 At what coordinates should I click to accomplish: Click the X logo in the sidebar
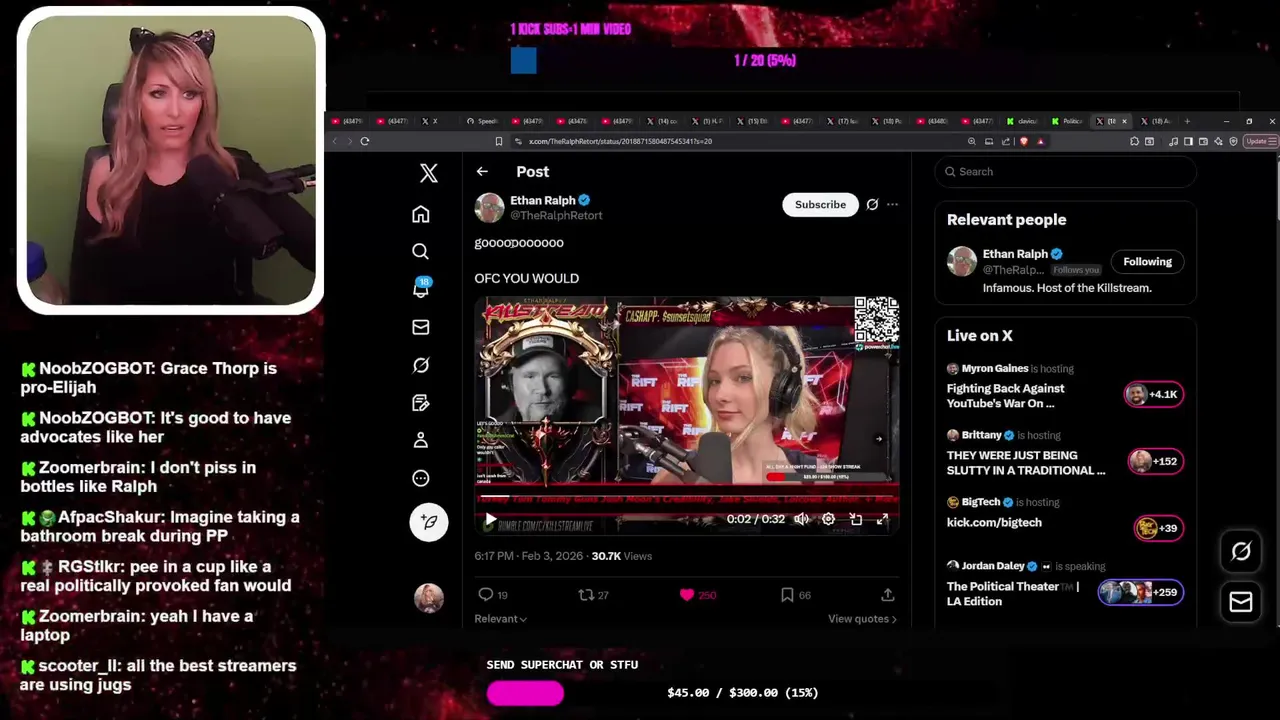point(429,173)
